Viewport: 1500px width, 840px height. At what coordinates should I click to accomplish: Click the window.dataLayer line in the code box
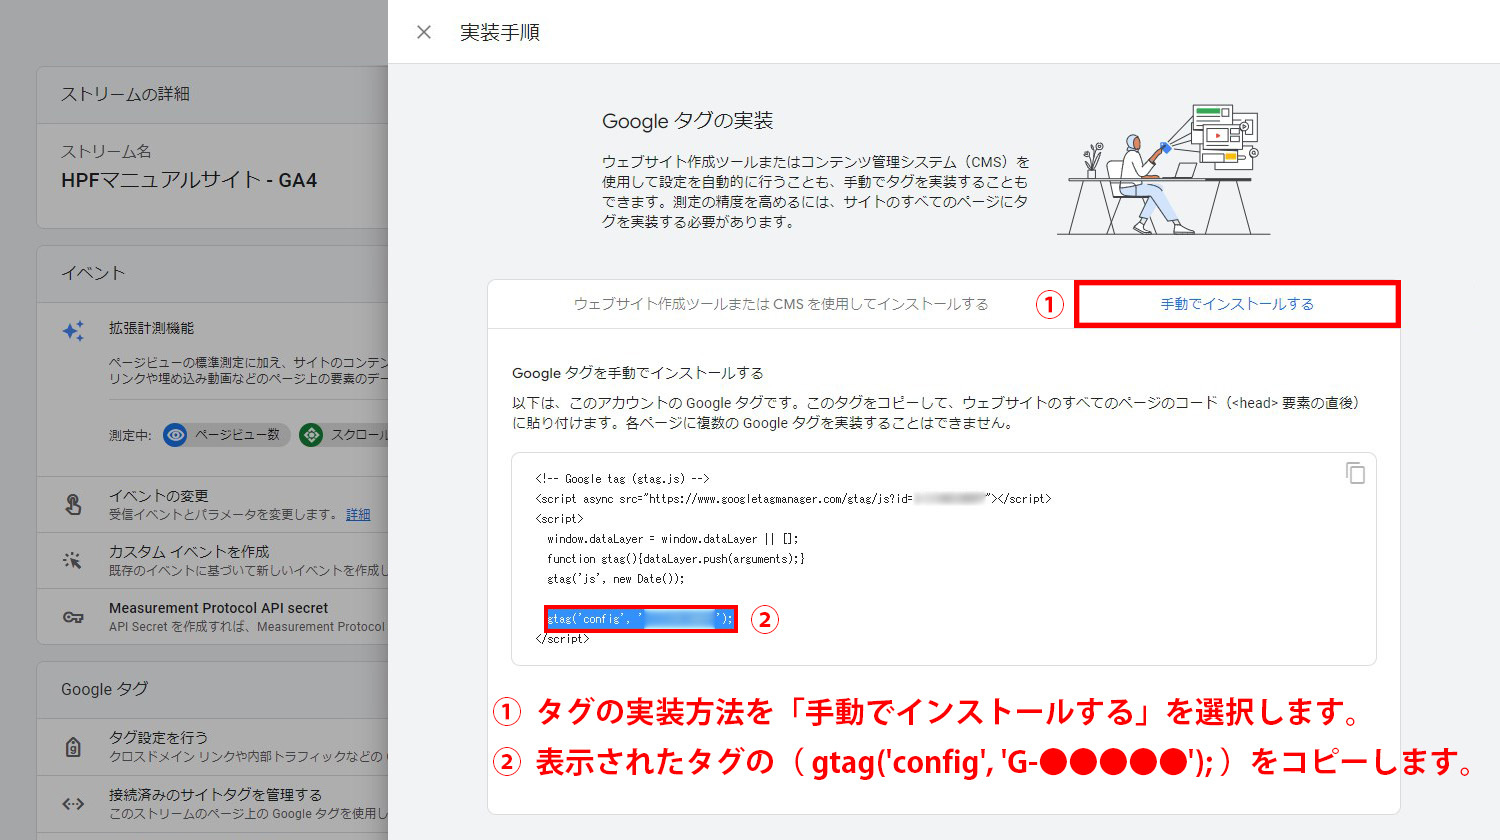[672, 538]
